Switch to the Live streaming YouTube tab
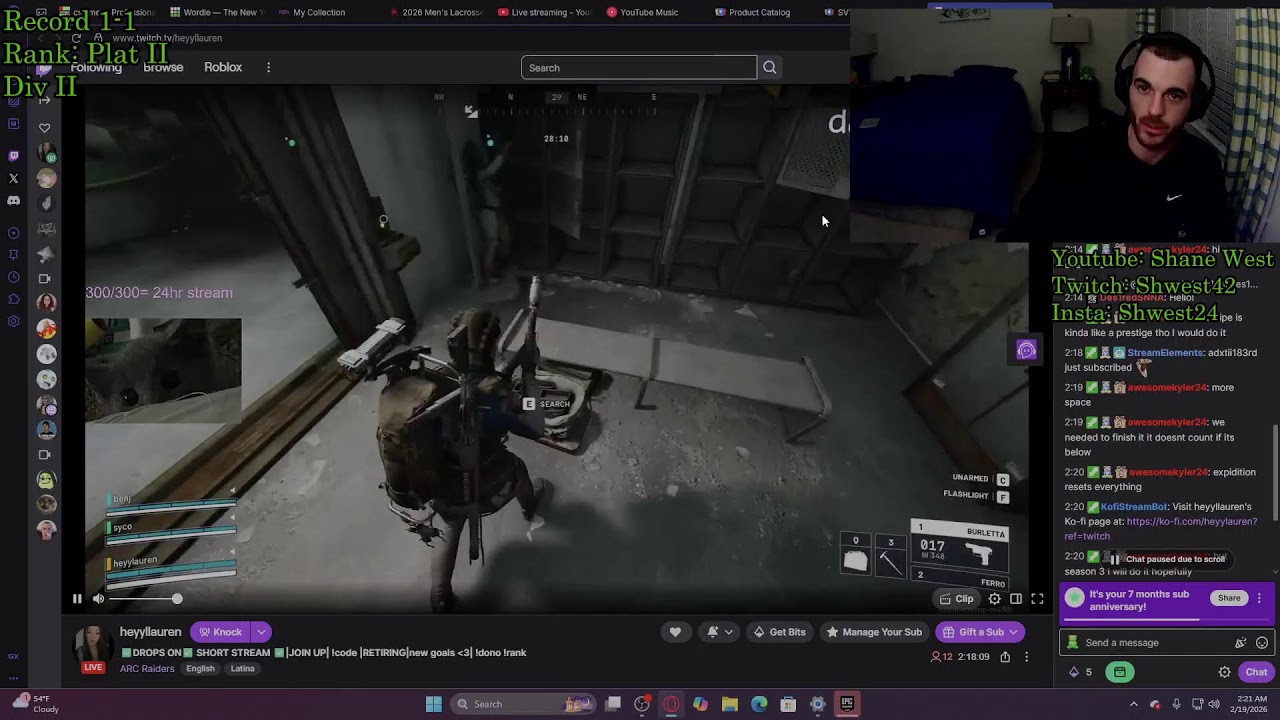 coord(544,12)
